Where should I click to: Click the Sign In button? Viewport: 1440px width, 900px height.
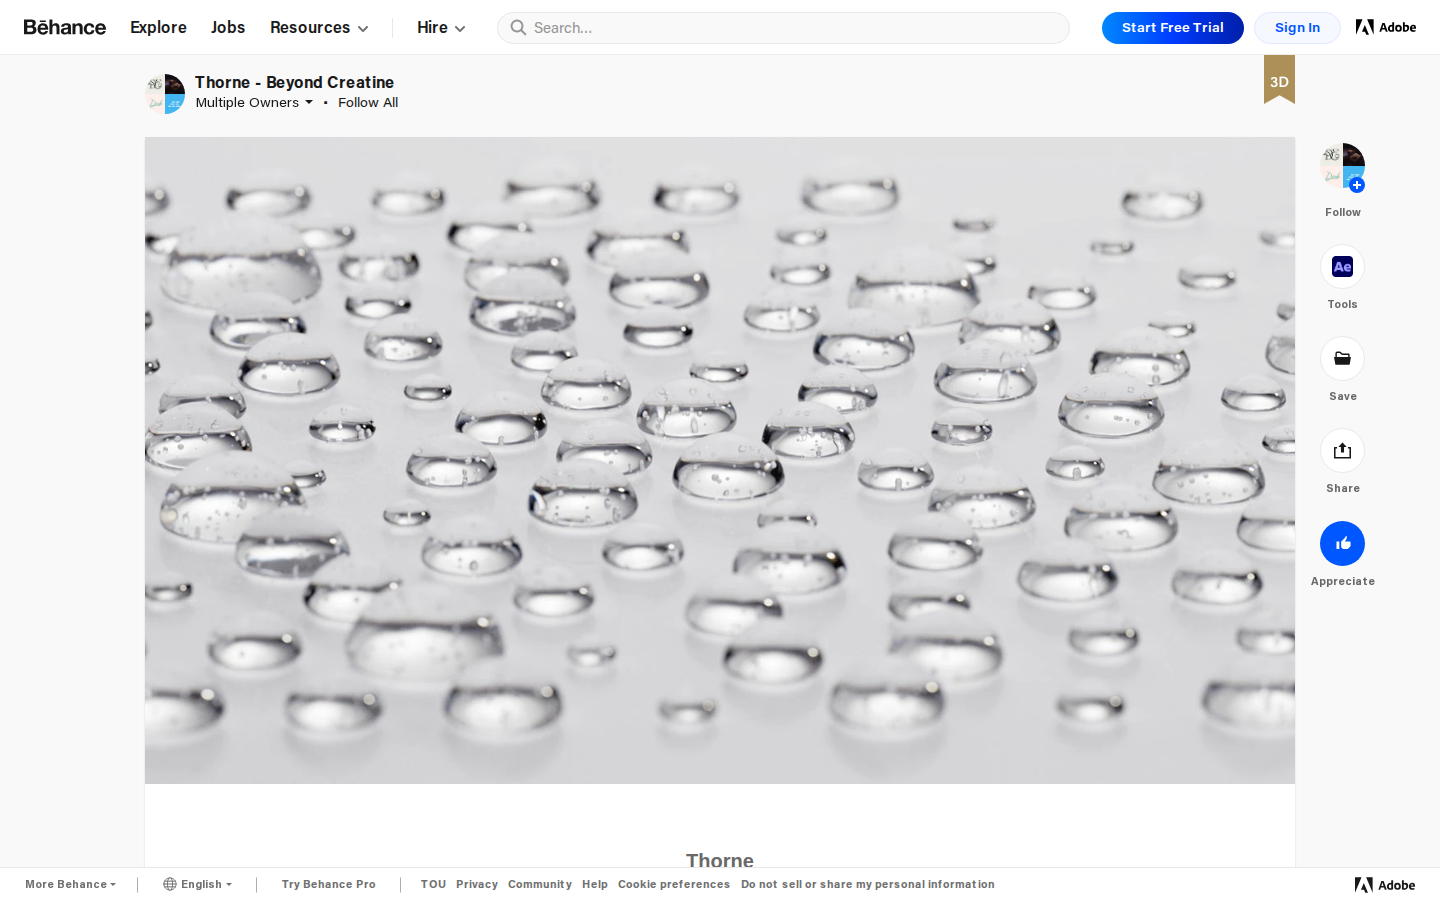1297,27
